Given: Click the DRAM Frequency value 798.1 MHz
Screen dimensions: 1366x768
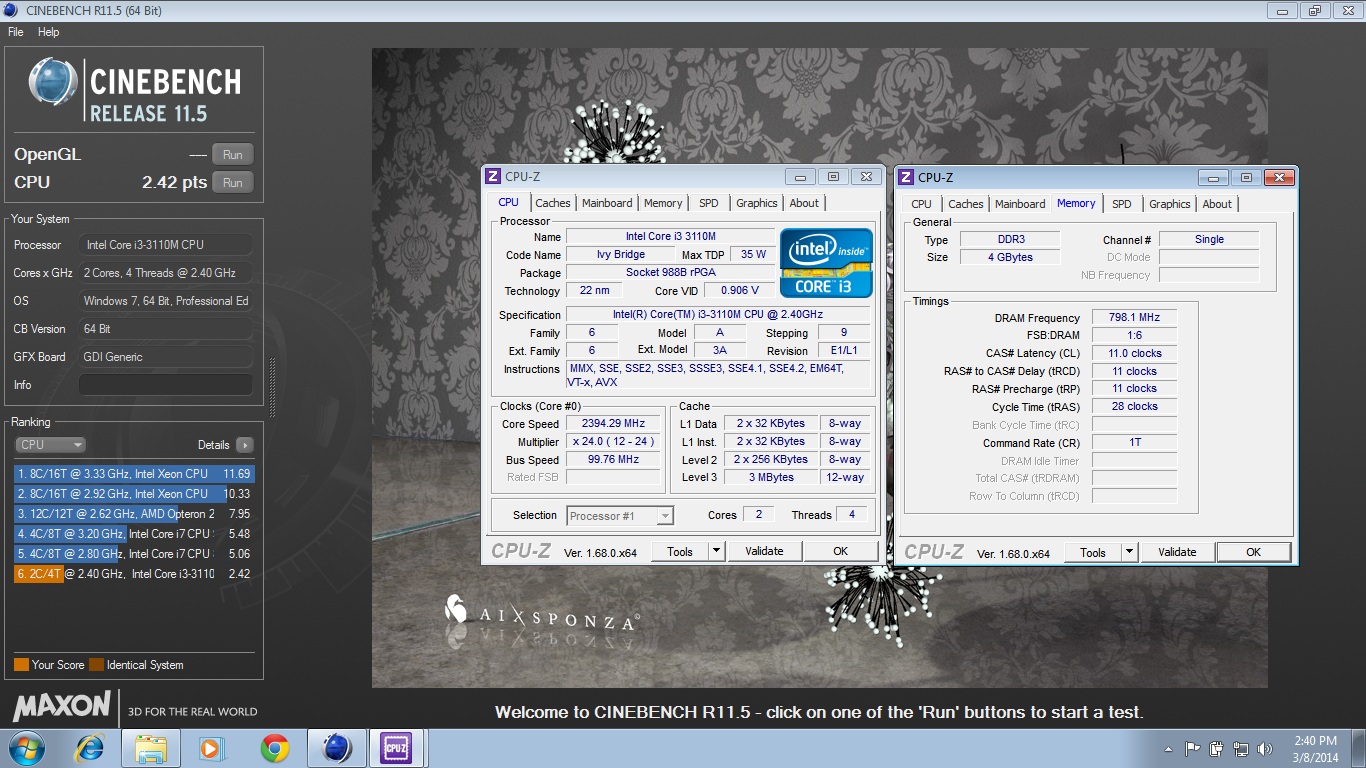Looking at the screenshot, I should [x=1134, y=317].
